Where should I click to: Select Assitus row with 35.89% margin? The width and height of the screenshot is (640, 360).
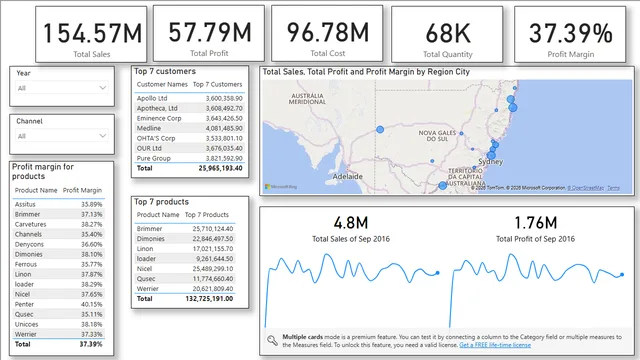click(x=58, y=204)
